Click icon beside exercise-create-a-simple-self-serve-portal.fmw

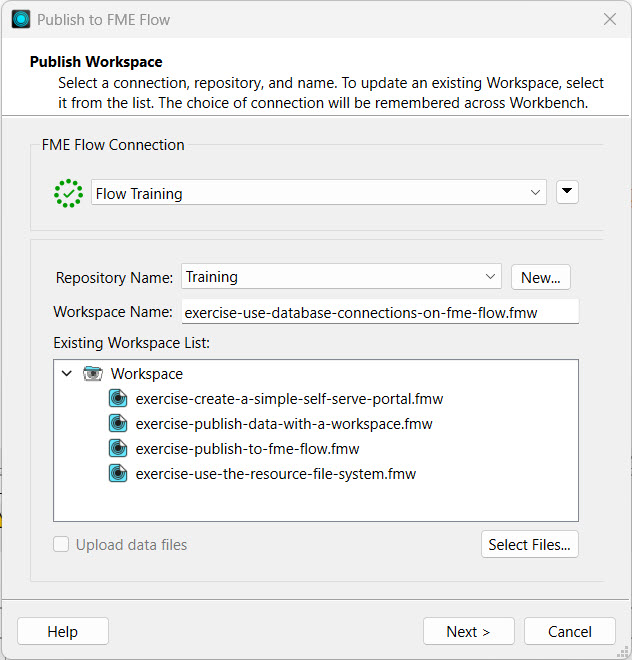pos(119,399)
